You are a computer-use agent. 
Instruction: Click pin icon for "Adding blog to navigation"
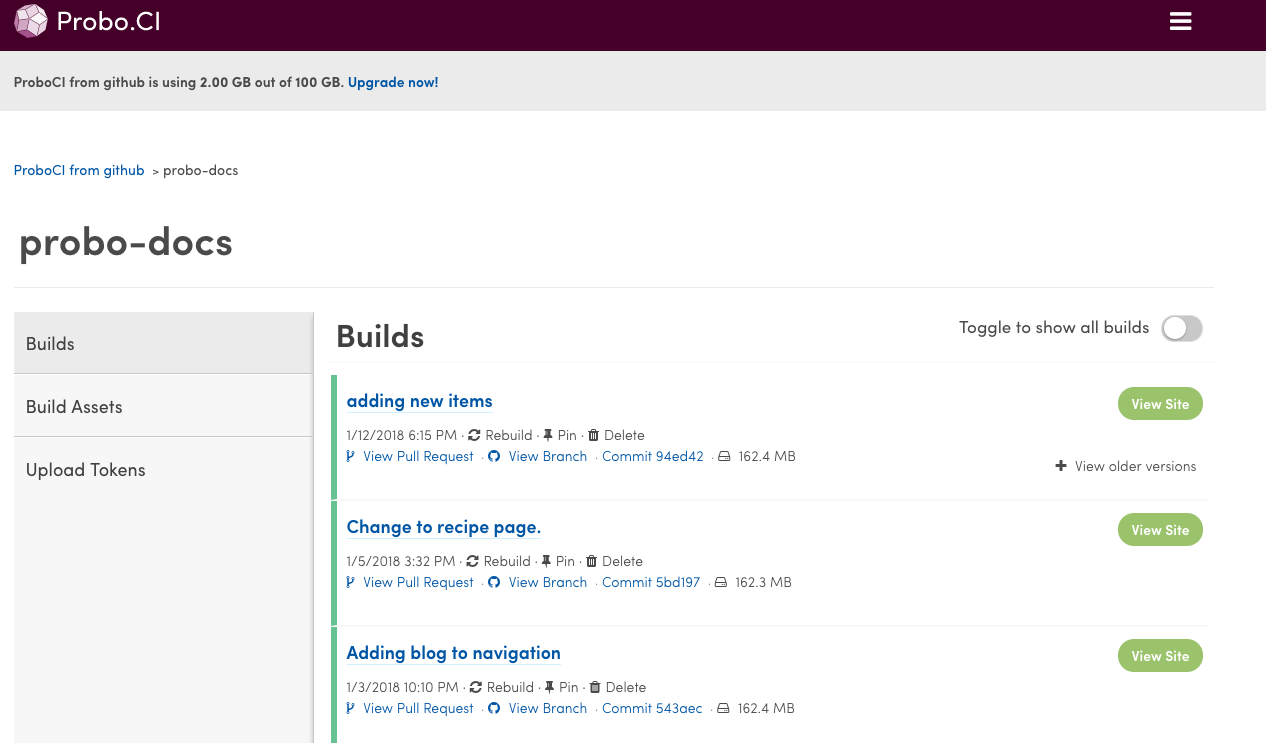pyautogui.click(x=549, y=687)
